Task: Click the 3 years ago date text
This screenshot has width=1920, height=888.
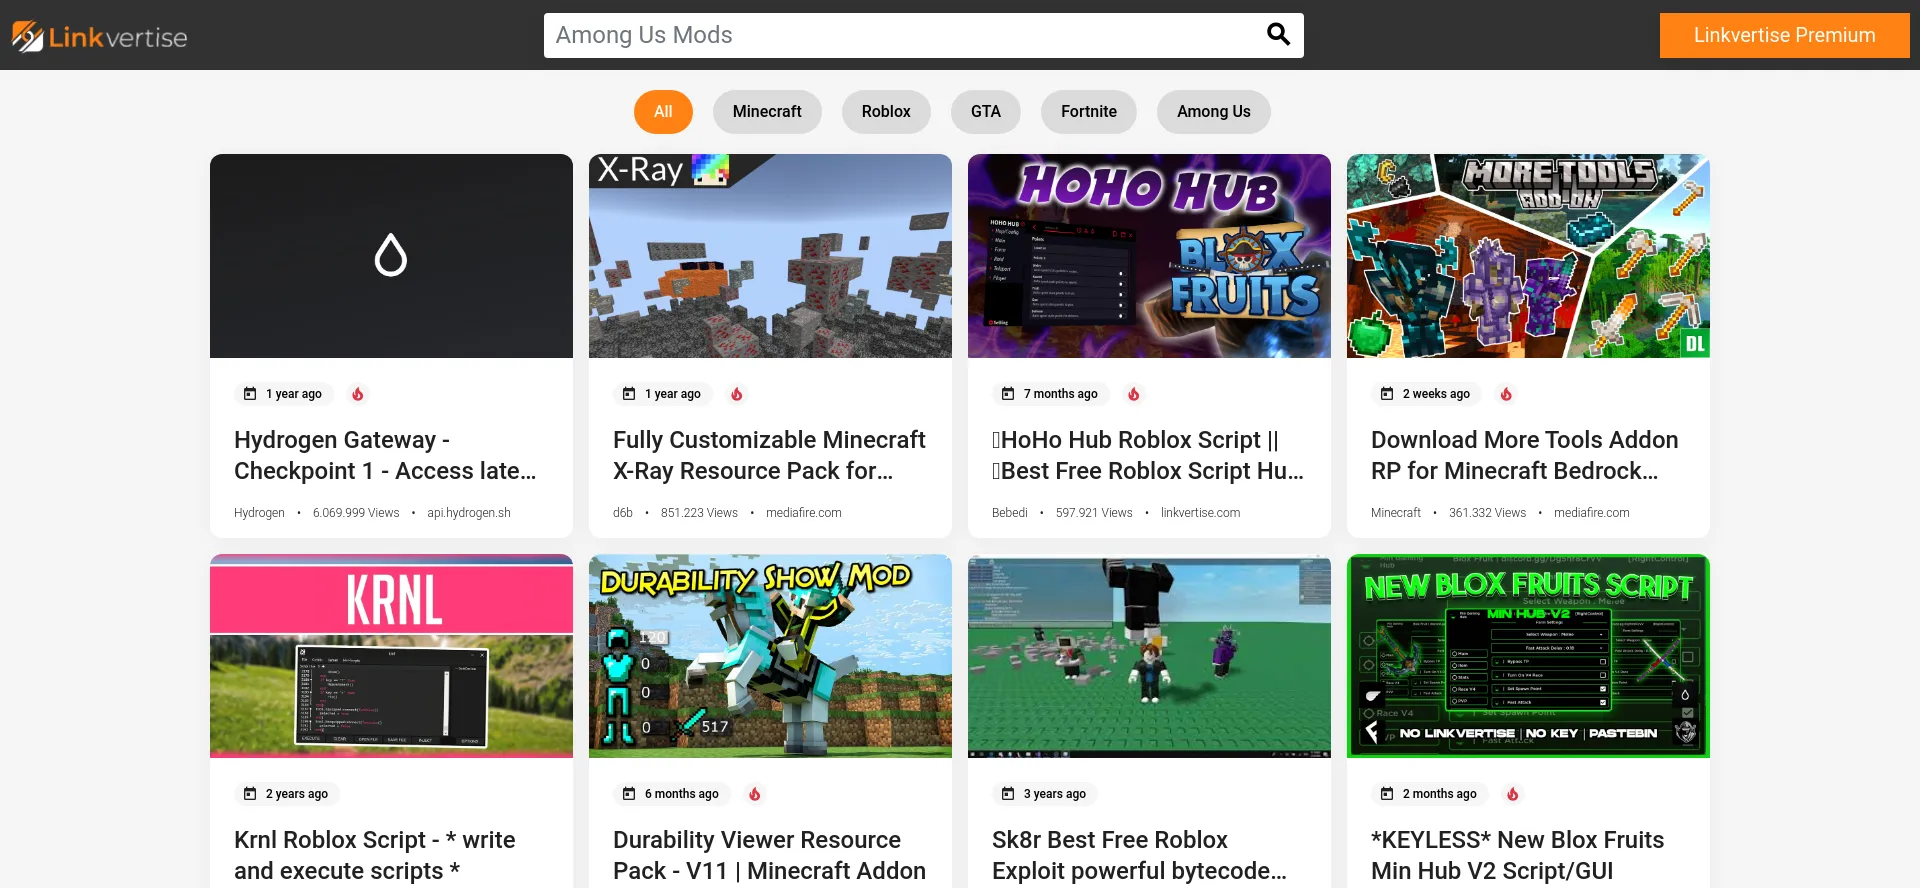Action: tap(1055, 794)
